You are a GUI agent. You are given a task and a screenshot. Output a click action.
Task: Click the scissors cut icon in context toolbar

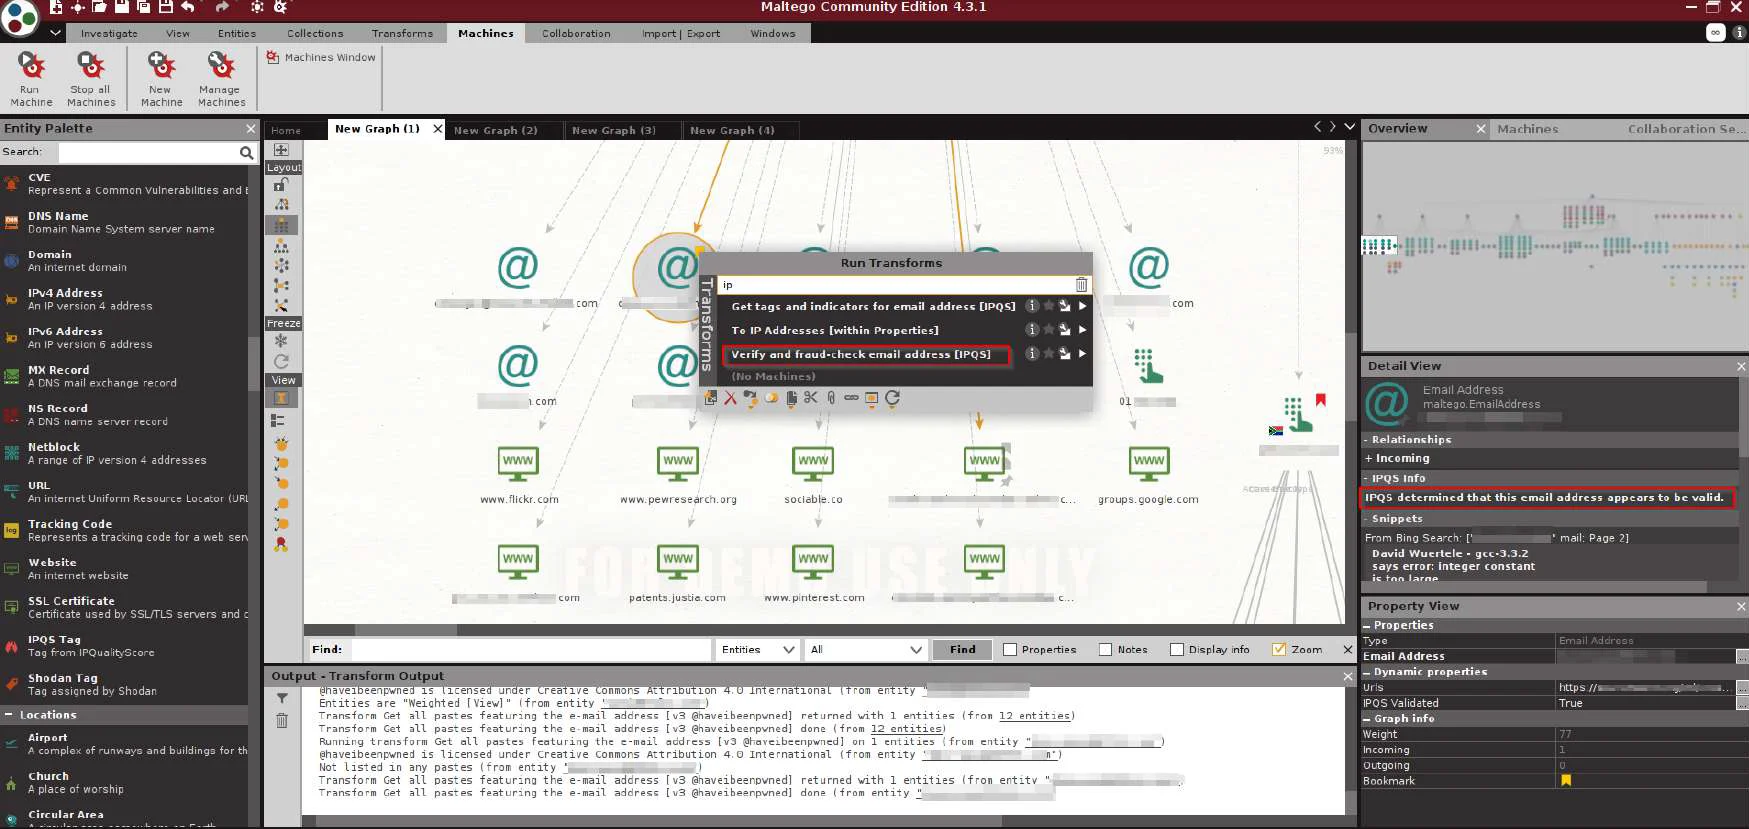click(x=811, y=398)
